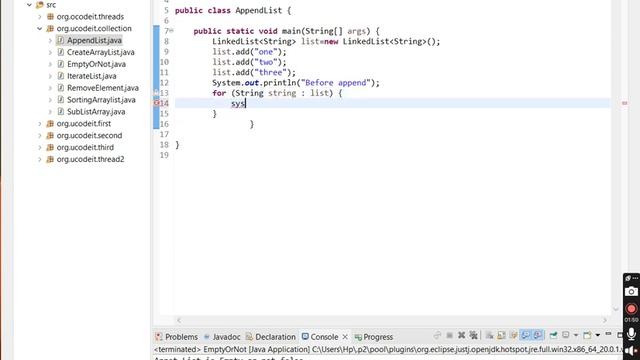640x360 pixels.
Task: Stop the screen recording
Action: pyautogui.click(x=631, y=309)
